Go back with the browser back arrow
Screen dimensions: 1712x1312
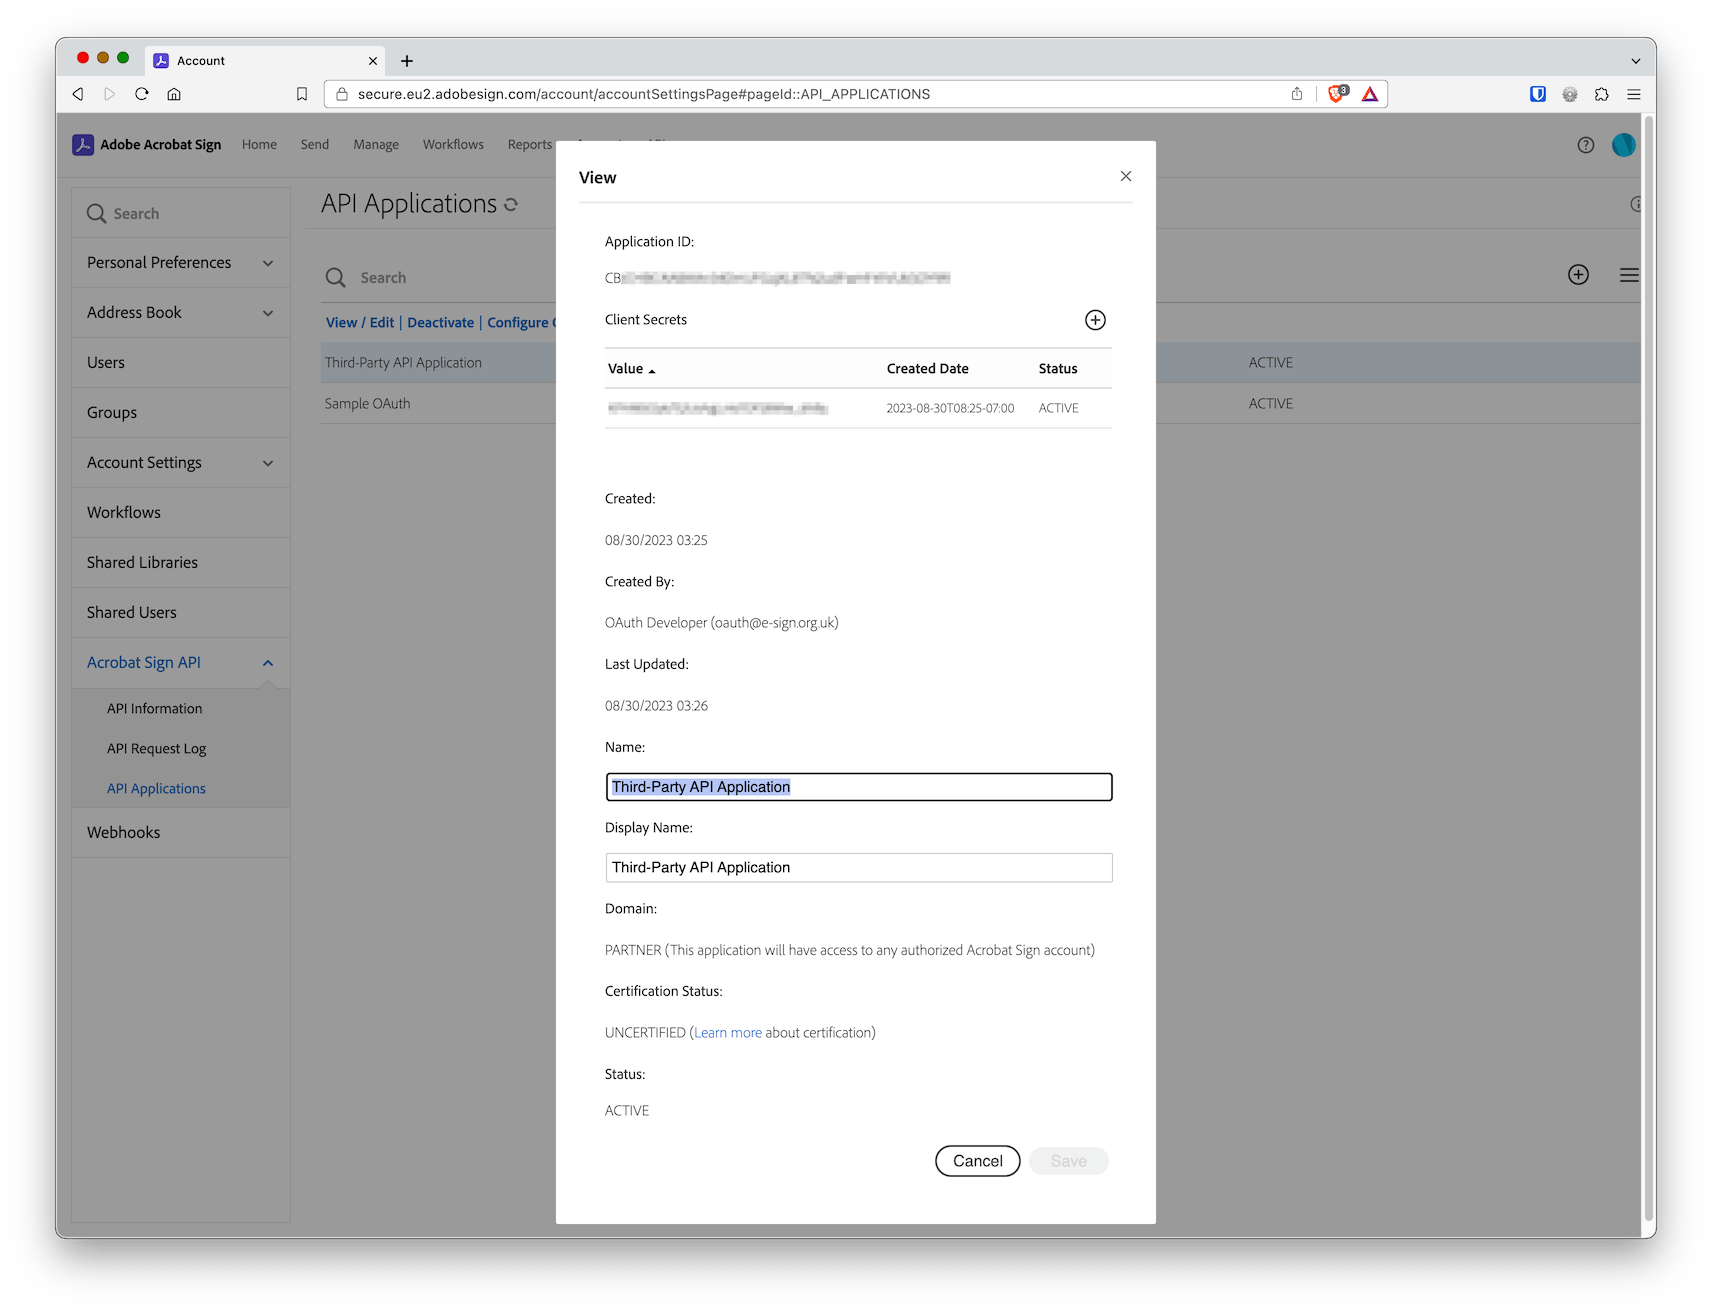tap(78, 94)
